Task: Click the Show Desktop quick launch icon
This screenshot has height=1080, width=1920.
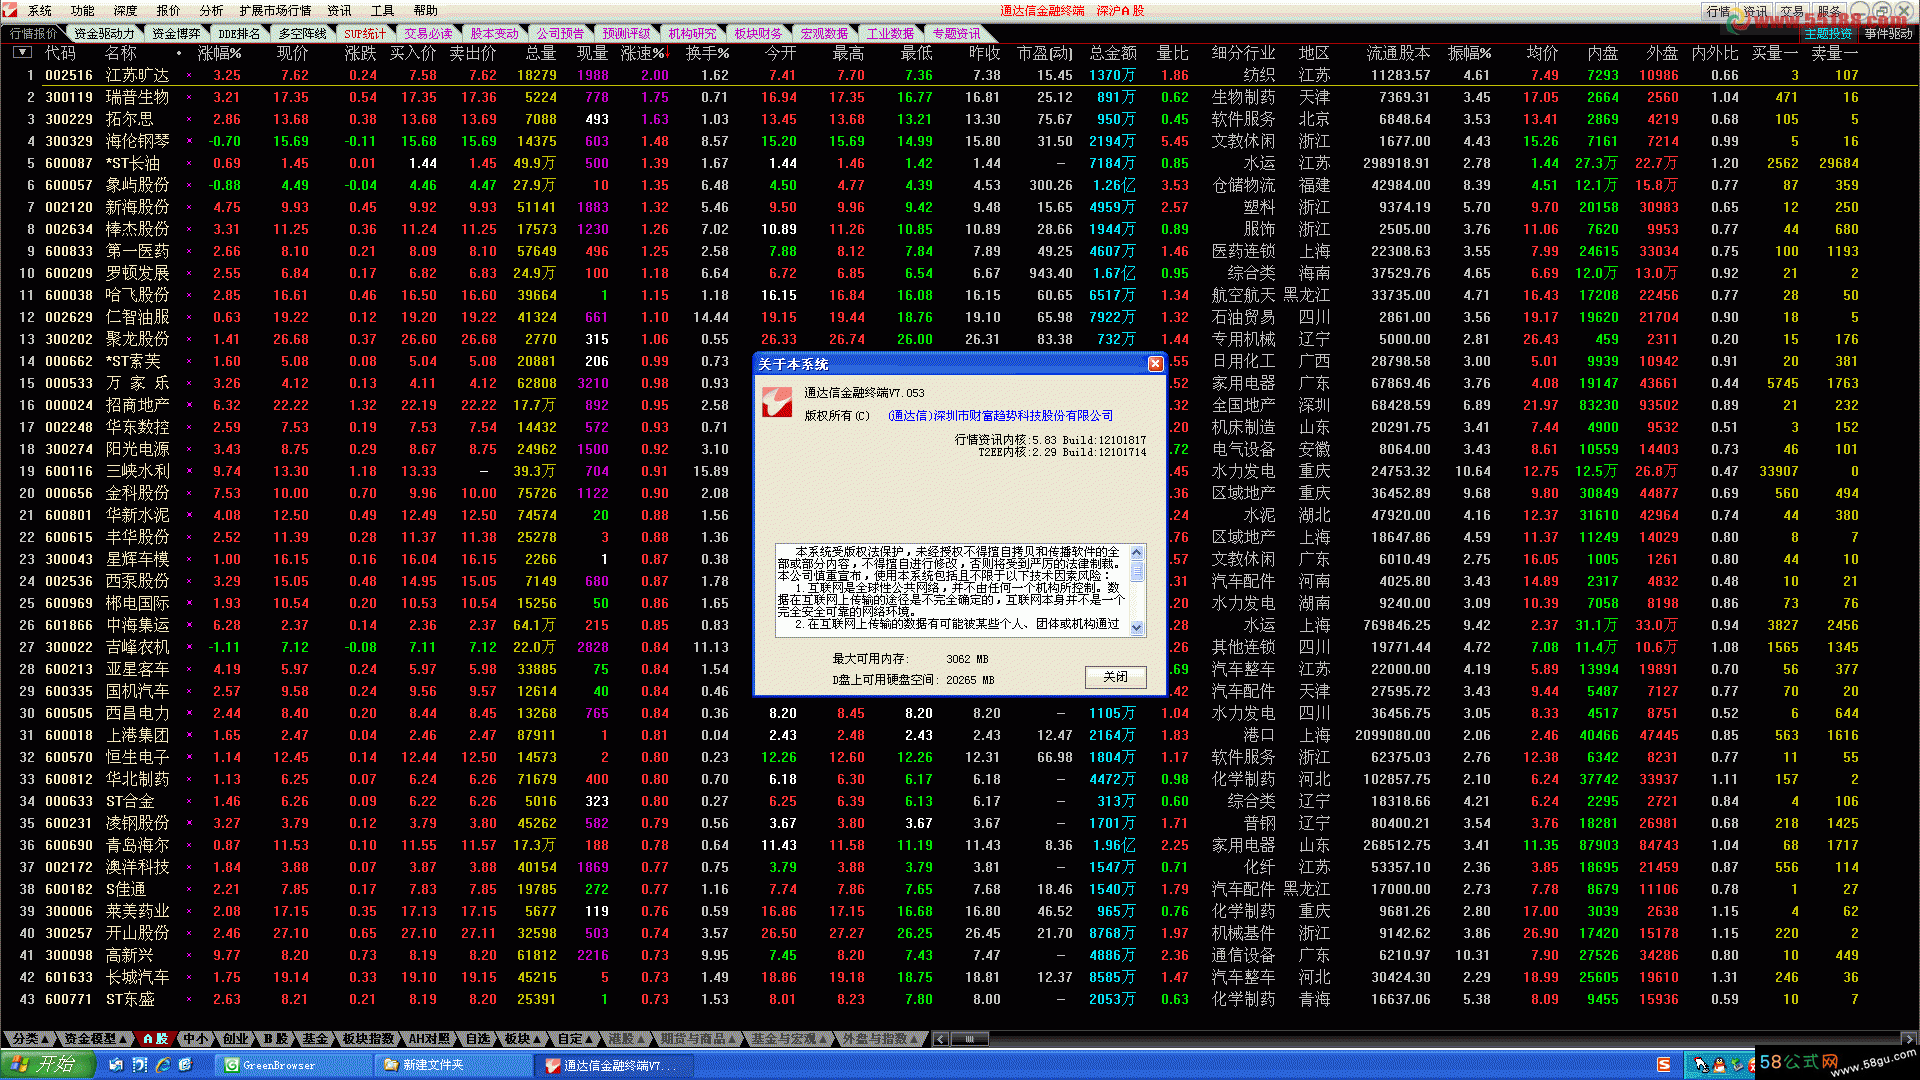Action: point(117,1065)
